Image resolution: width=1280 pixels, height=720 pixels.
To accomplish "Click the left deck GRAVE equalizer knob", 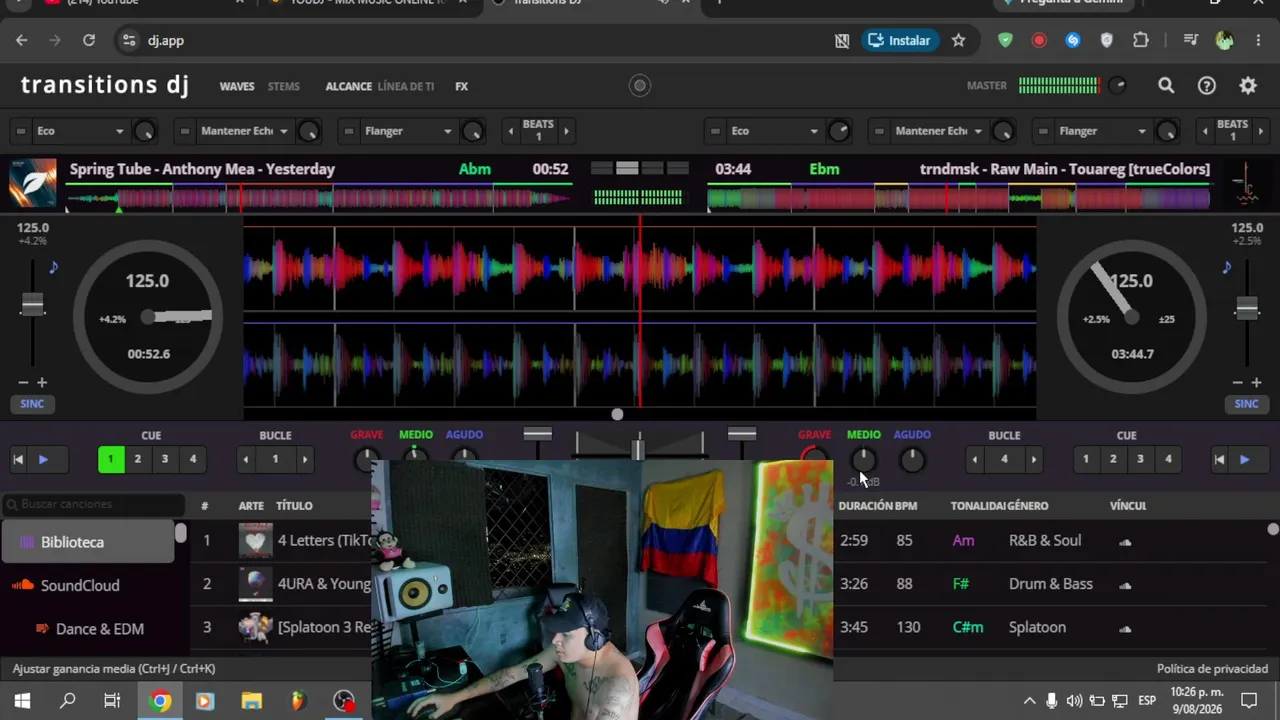I will 366,460.
